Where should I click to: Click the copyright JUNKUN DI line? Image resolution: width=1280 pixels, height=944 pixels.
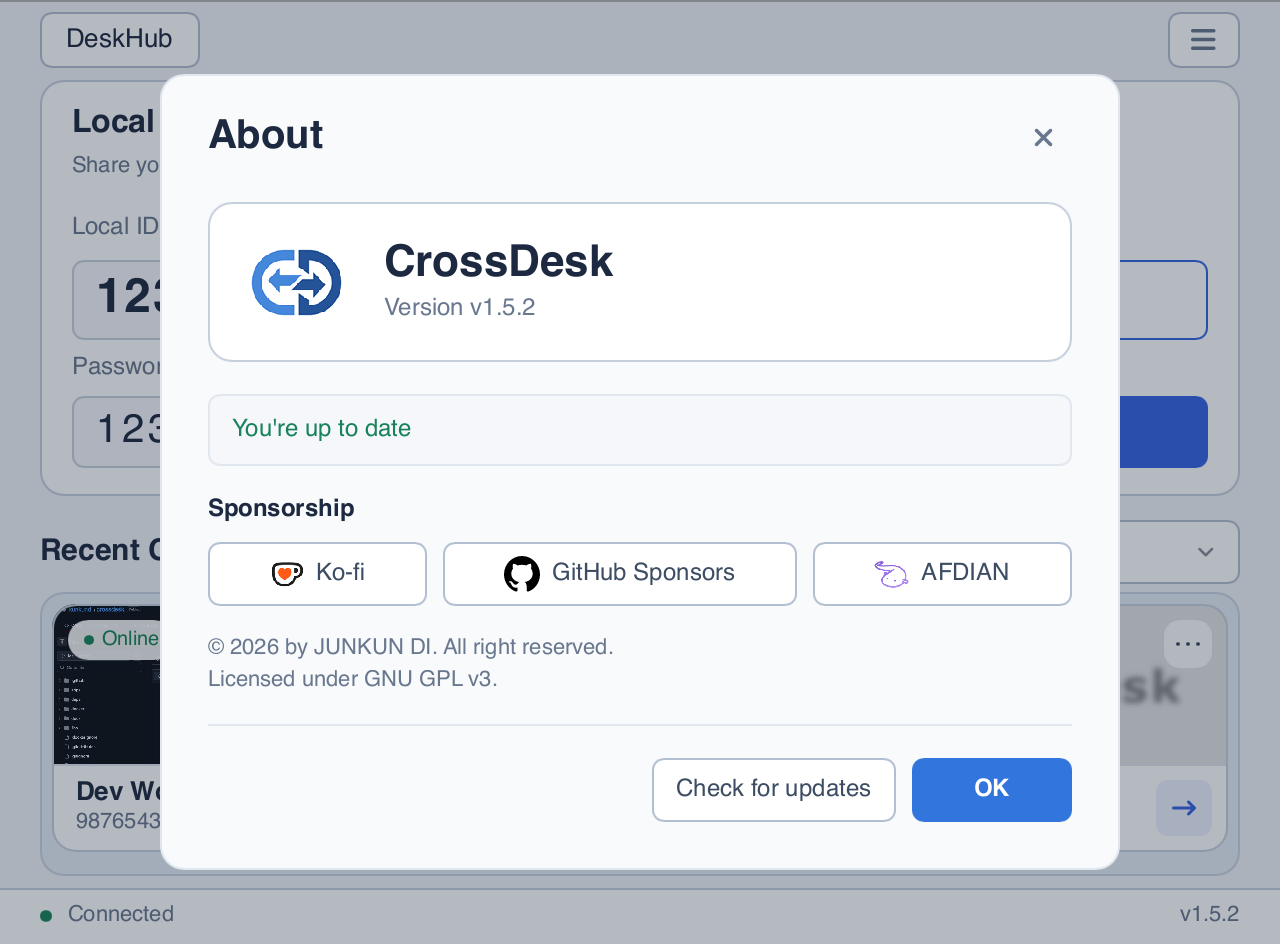[411, 647]
